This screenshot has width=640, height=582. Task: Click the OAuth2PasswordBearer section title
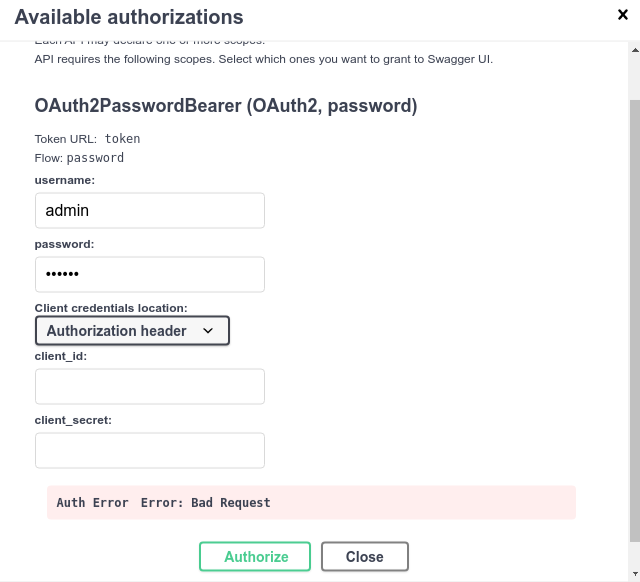pos(226,105)
